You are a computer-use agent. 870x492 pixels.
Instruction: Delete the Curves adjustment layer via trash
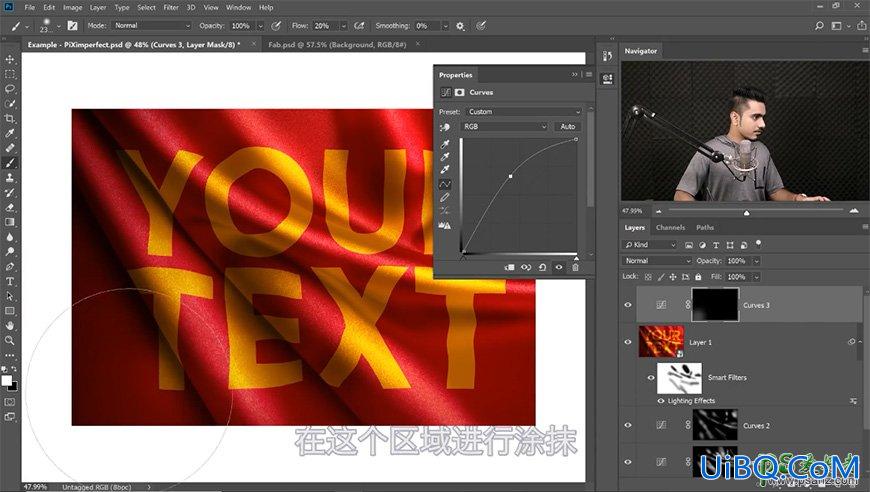pos(575,267)
